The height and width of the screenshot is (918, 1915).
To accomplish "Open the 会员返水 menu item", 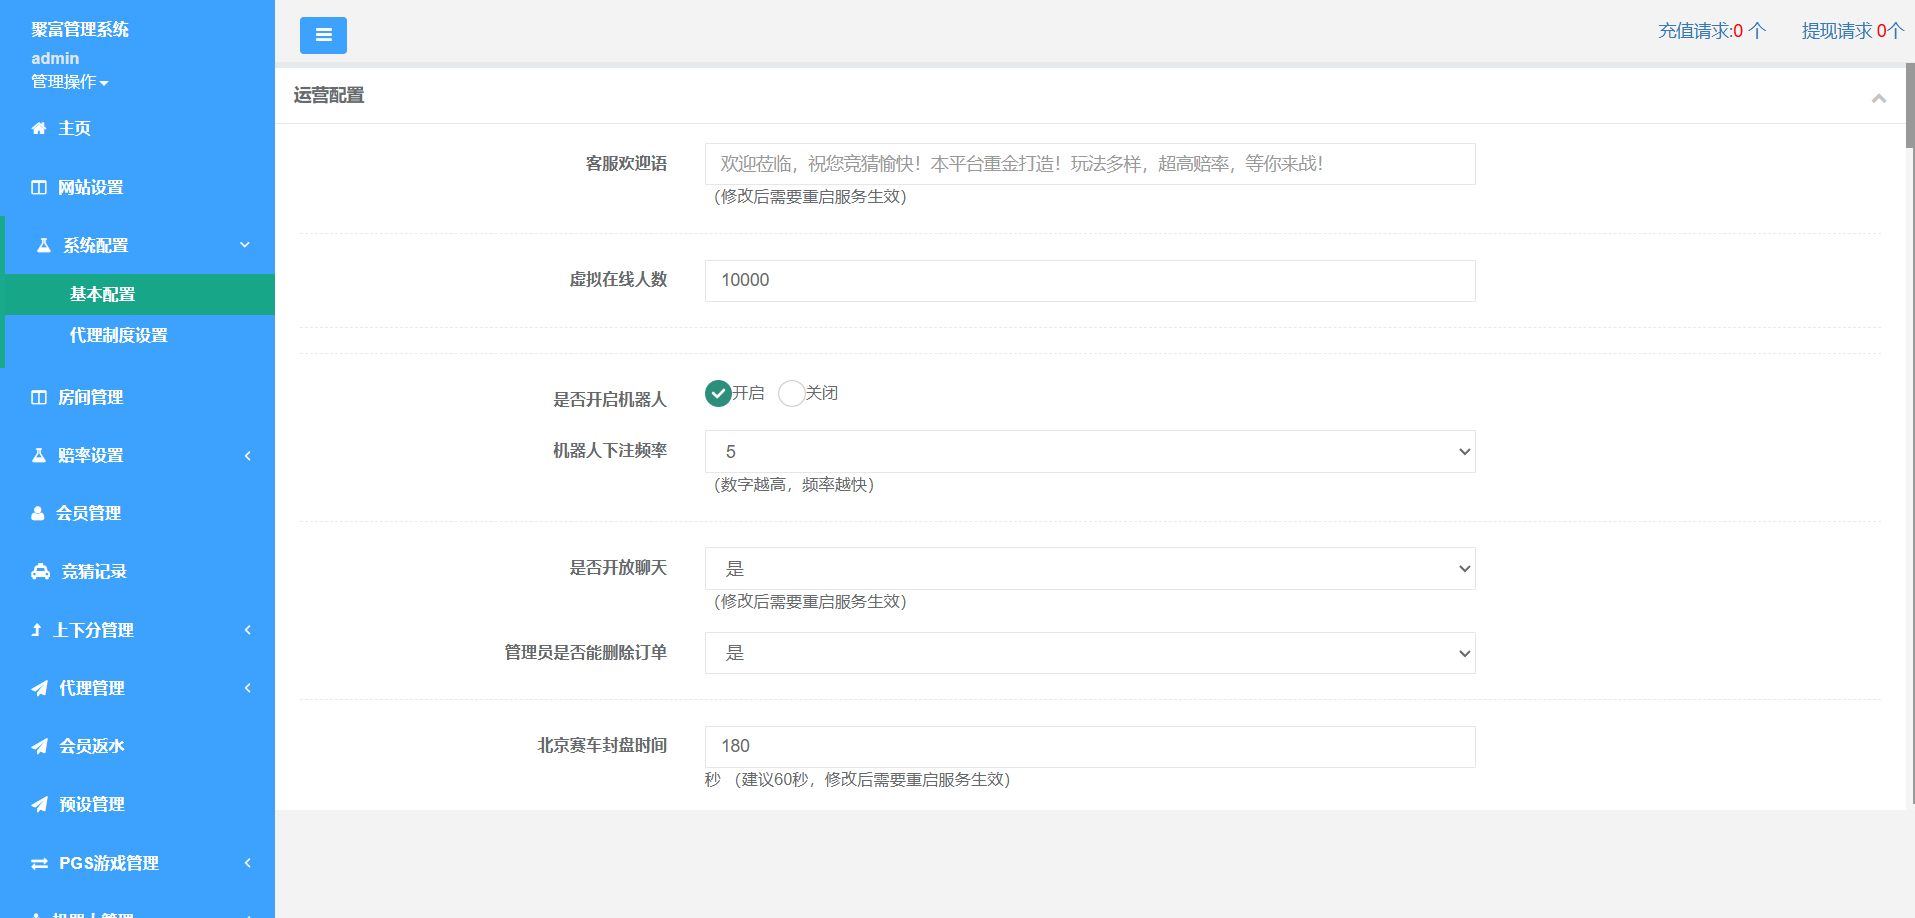I will pos(137,746).
